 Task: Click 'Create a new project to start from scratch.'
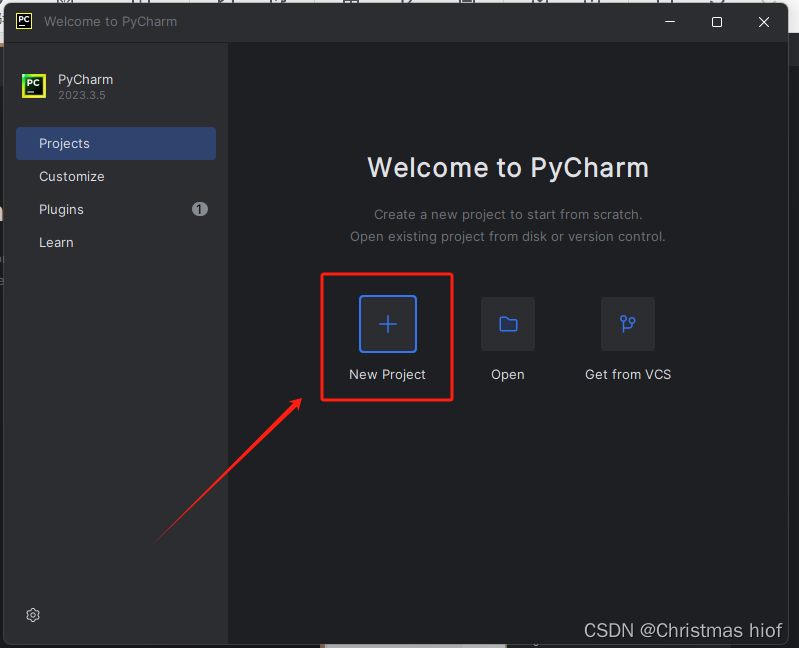tap(508, 214)
